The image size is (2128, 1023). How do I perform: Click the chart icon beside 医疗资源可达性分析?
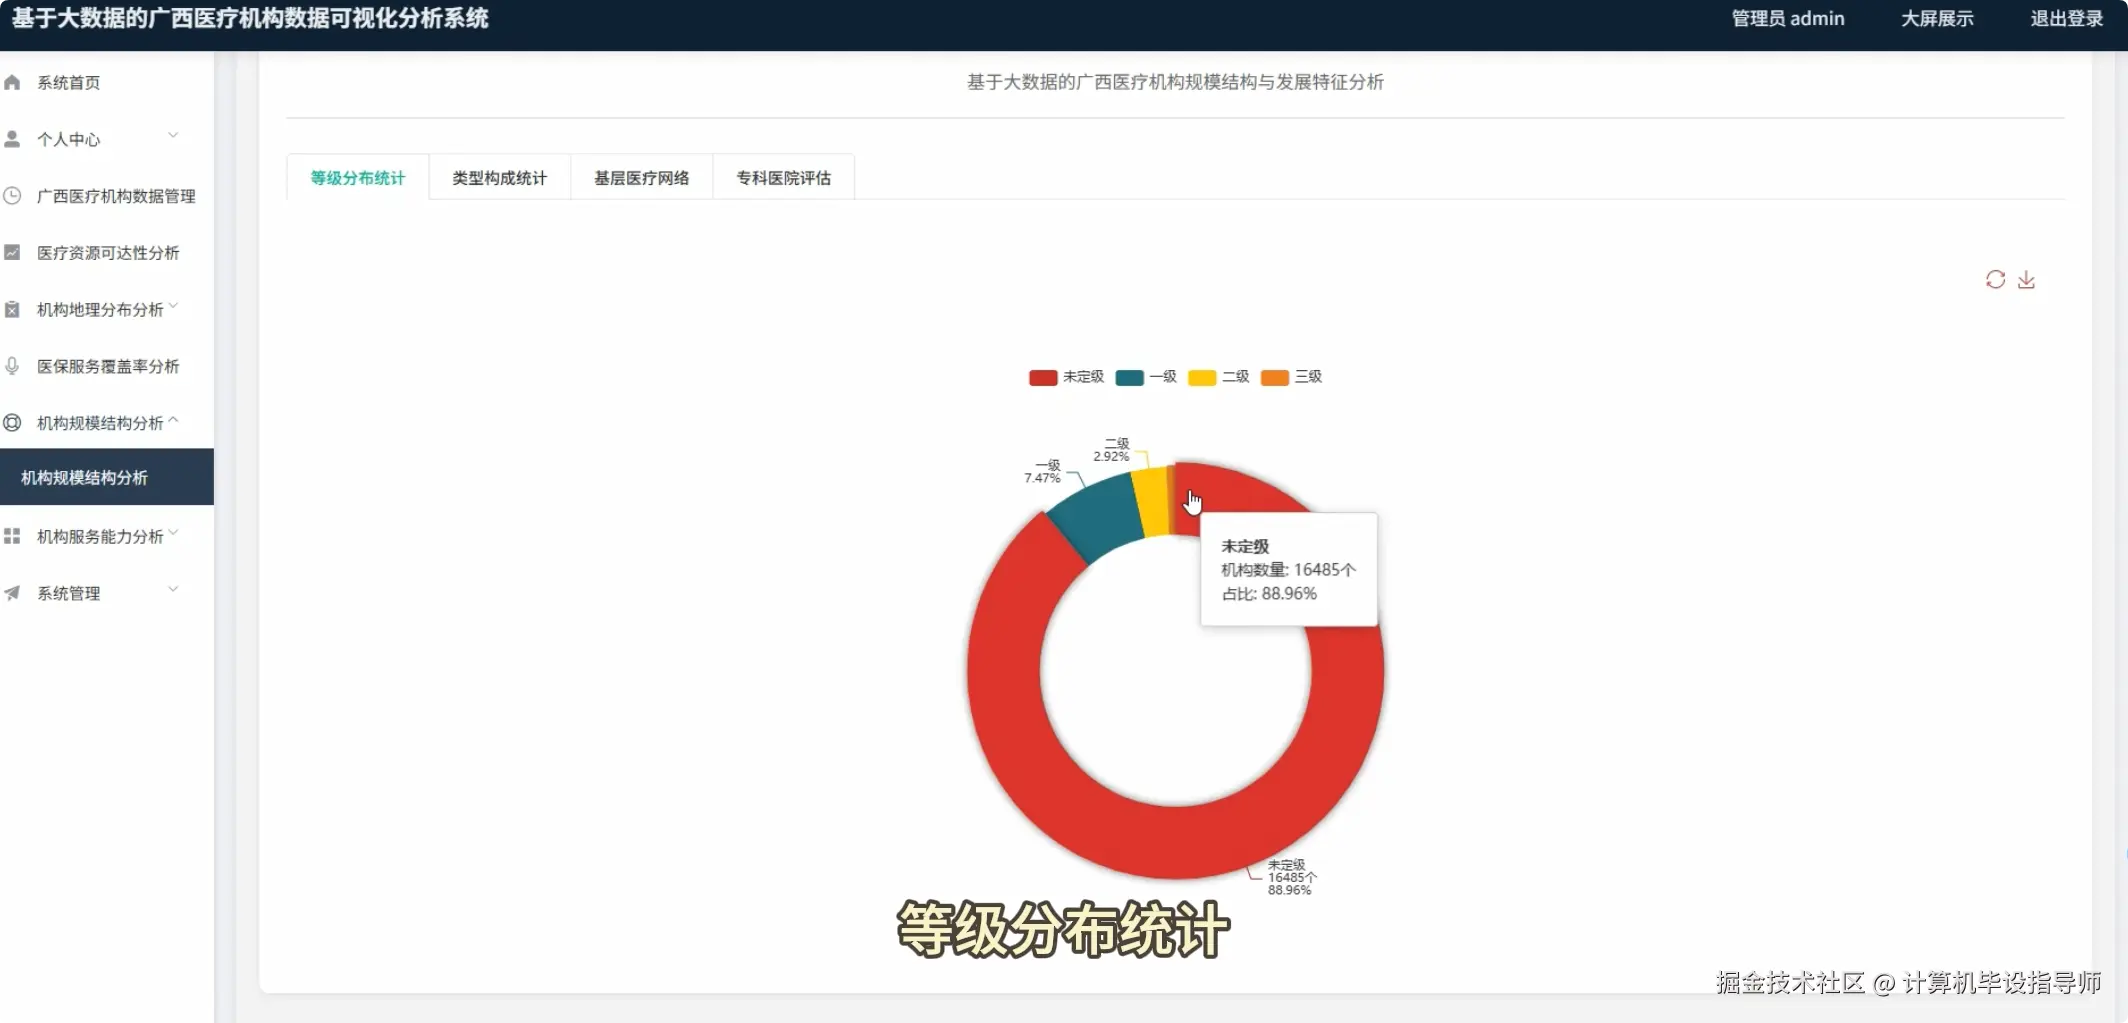click(12, 252)
